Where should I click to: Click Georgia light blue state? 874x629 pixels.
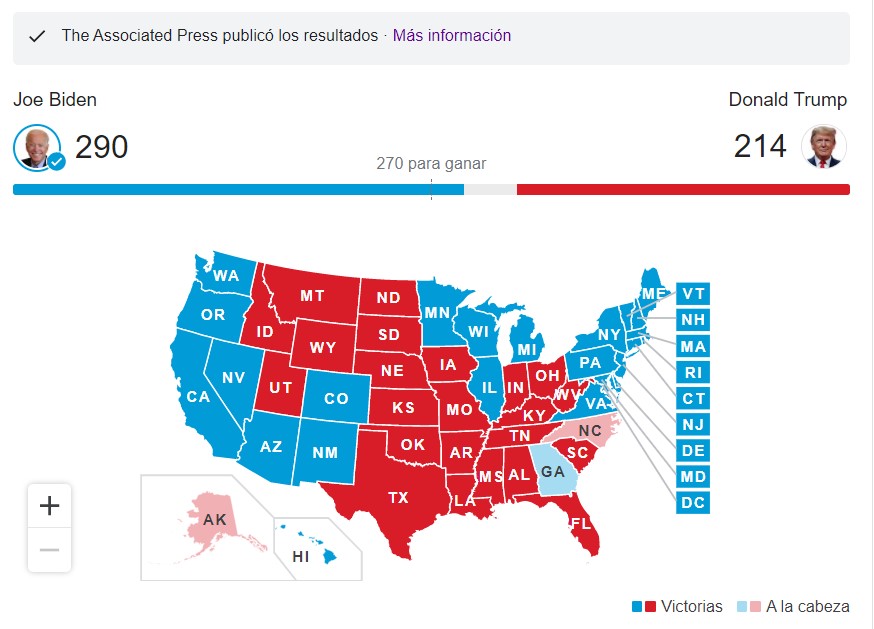553,472
